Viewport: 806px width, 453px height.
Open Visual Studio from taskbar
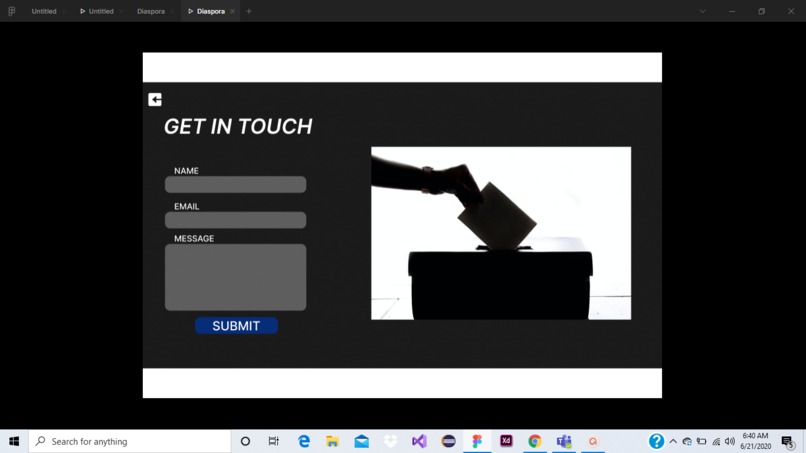tap(419, 441)
